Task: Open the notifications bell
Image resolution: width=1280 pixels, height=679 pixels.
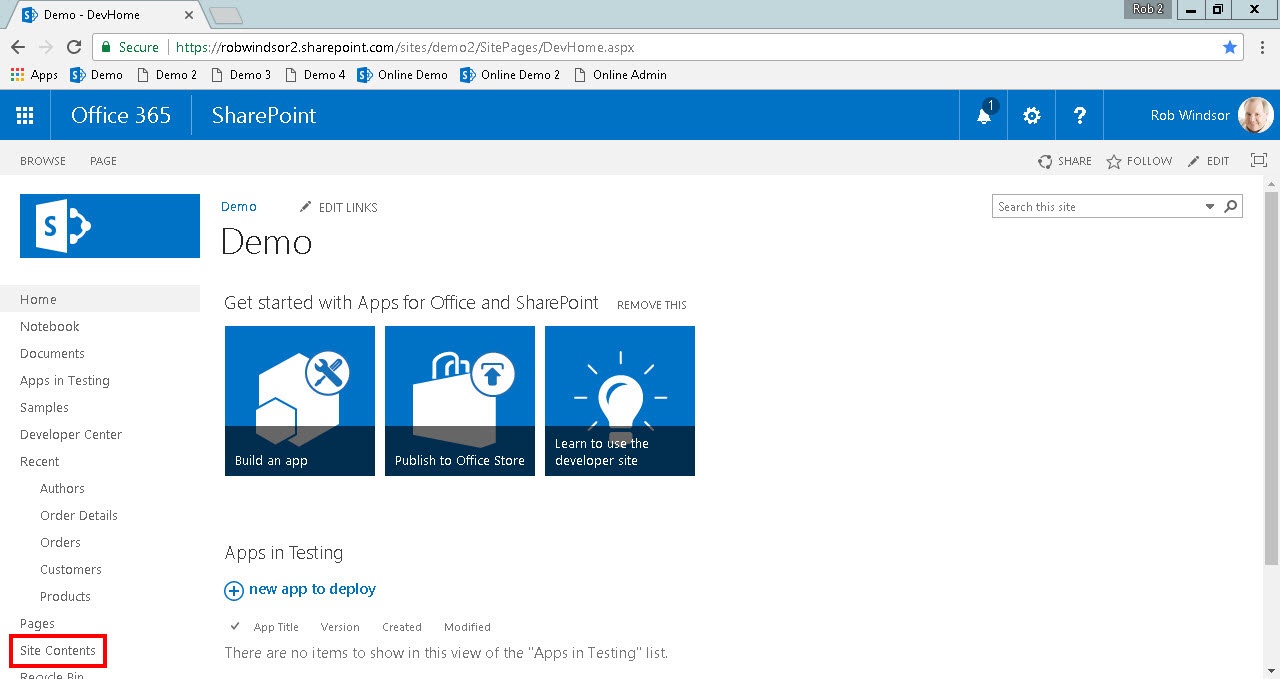Action: [984, 115]
